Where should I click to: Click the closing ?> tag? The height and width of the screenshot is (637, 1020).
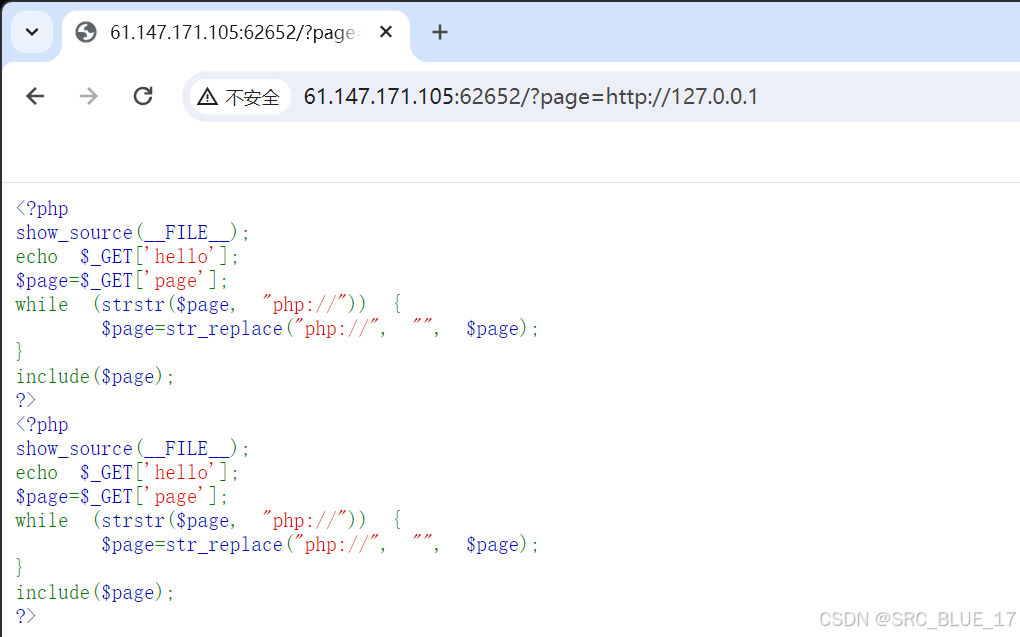tap(24, 400)
